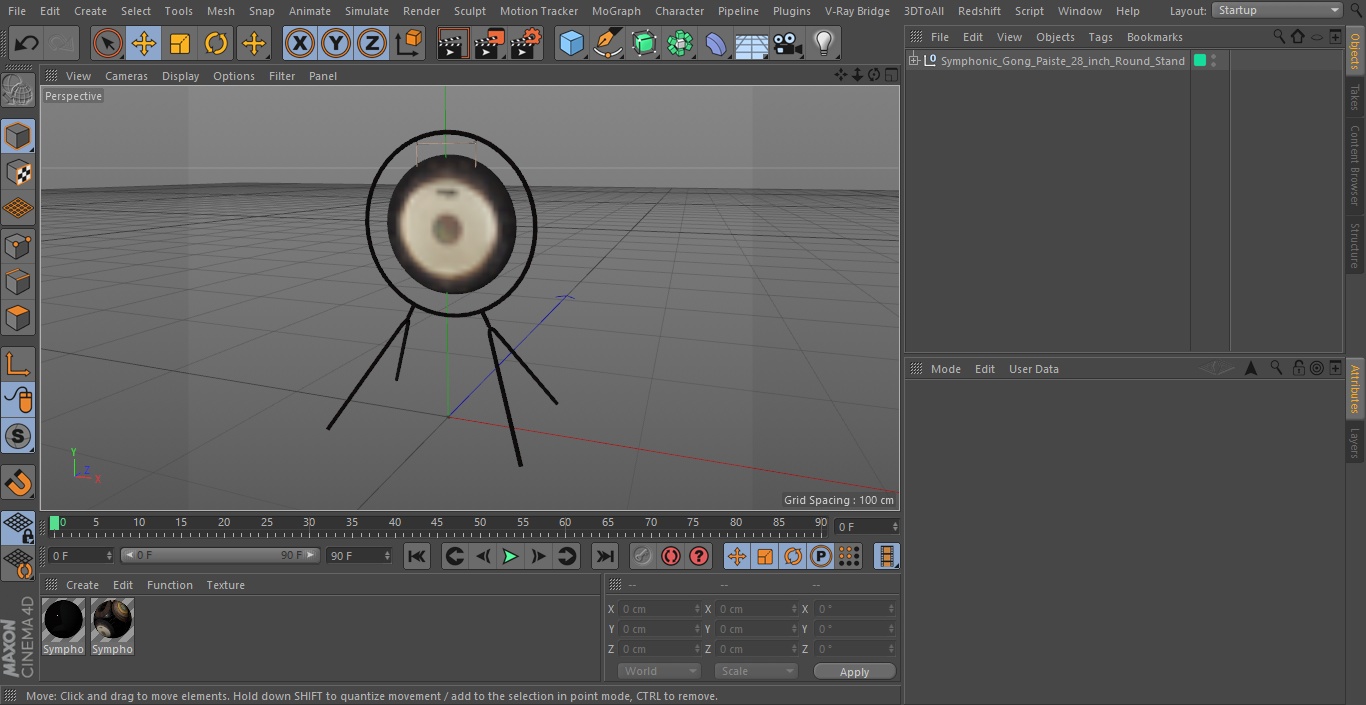1366x705 pixels.
Task: Open the Material Texture menu
Action: (226, 585)
